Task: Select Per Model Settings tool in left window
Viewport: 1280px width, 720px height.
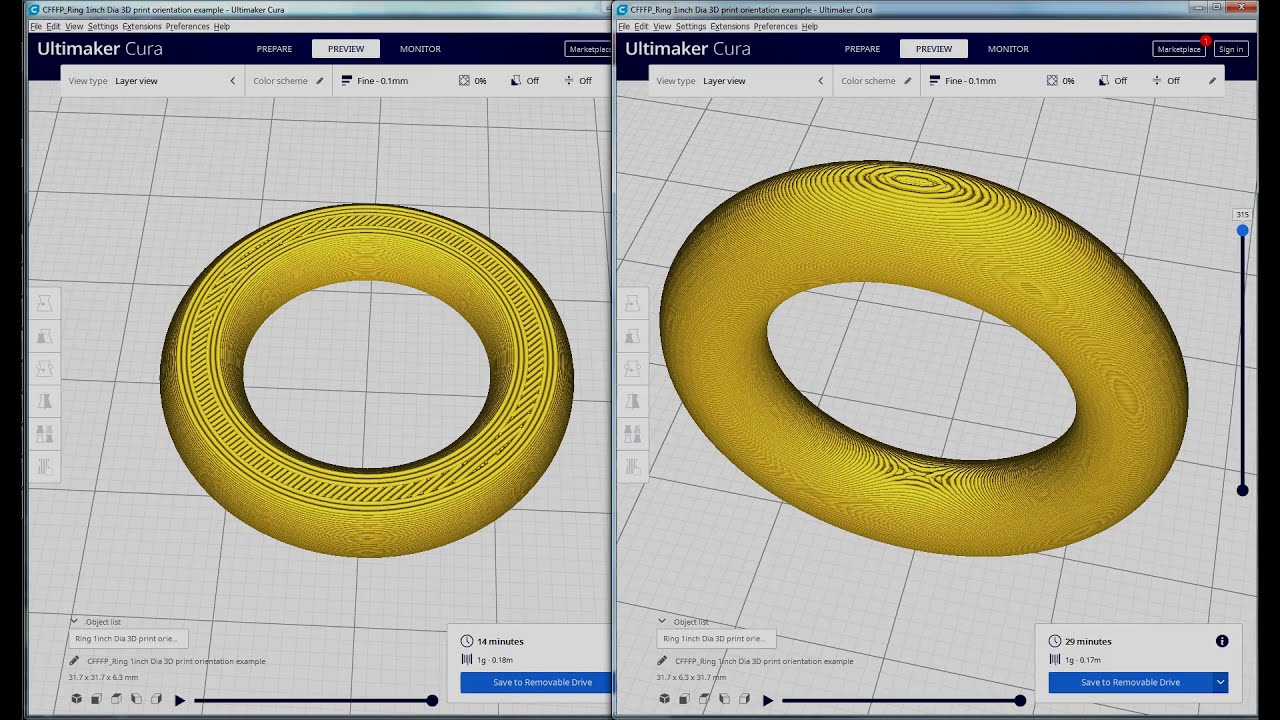Action: [44, 434]
